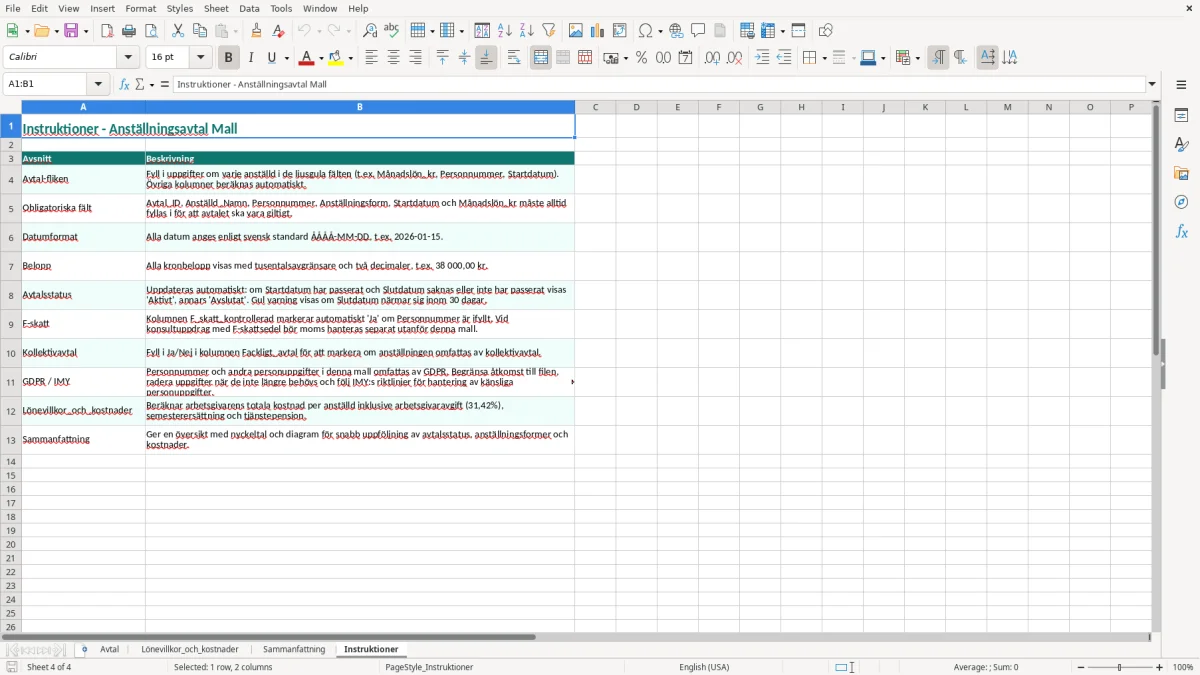Switch to the Avtal sheet tab
The width and height of the screenshot is (1200, 675).
(x=110, y=649)
